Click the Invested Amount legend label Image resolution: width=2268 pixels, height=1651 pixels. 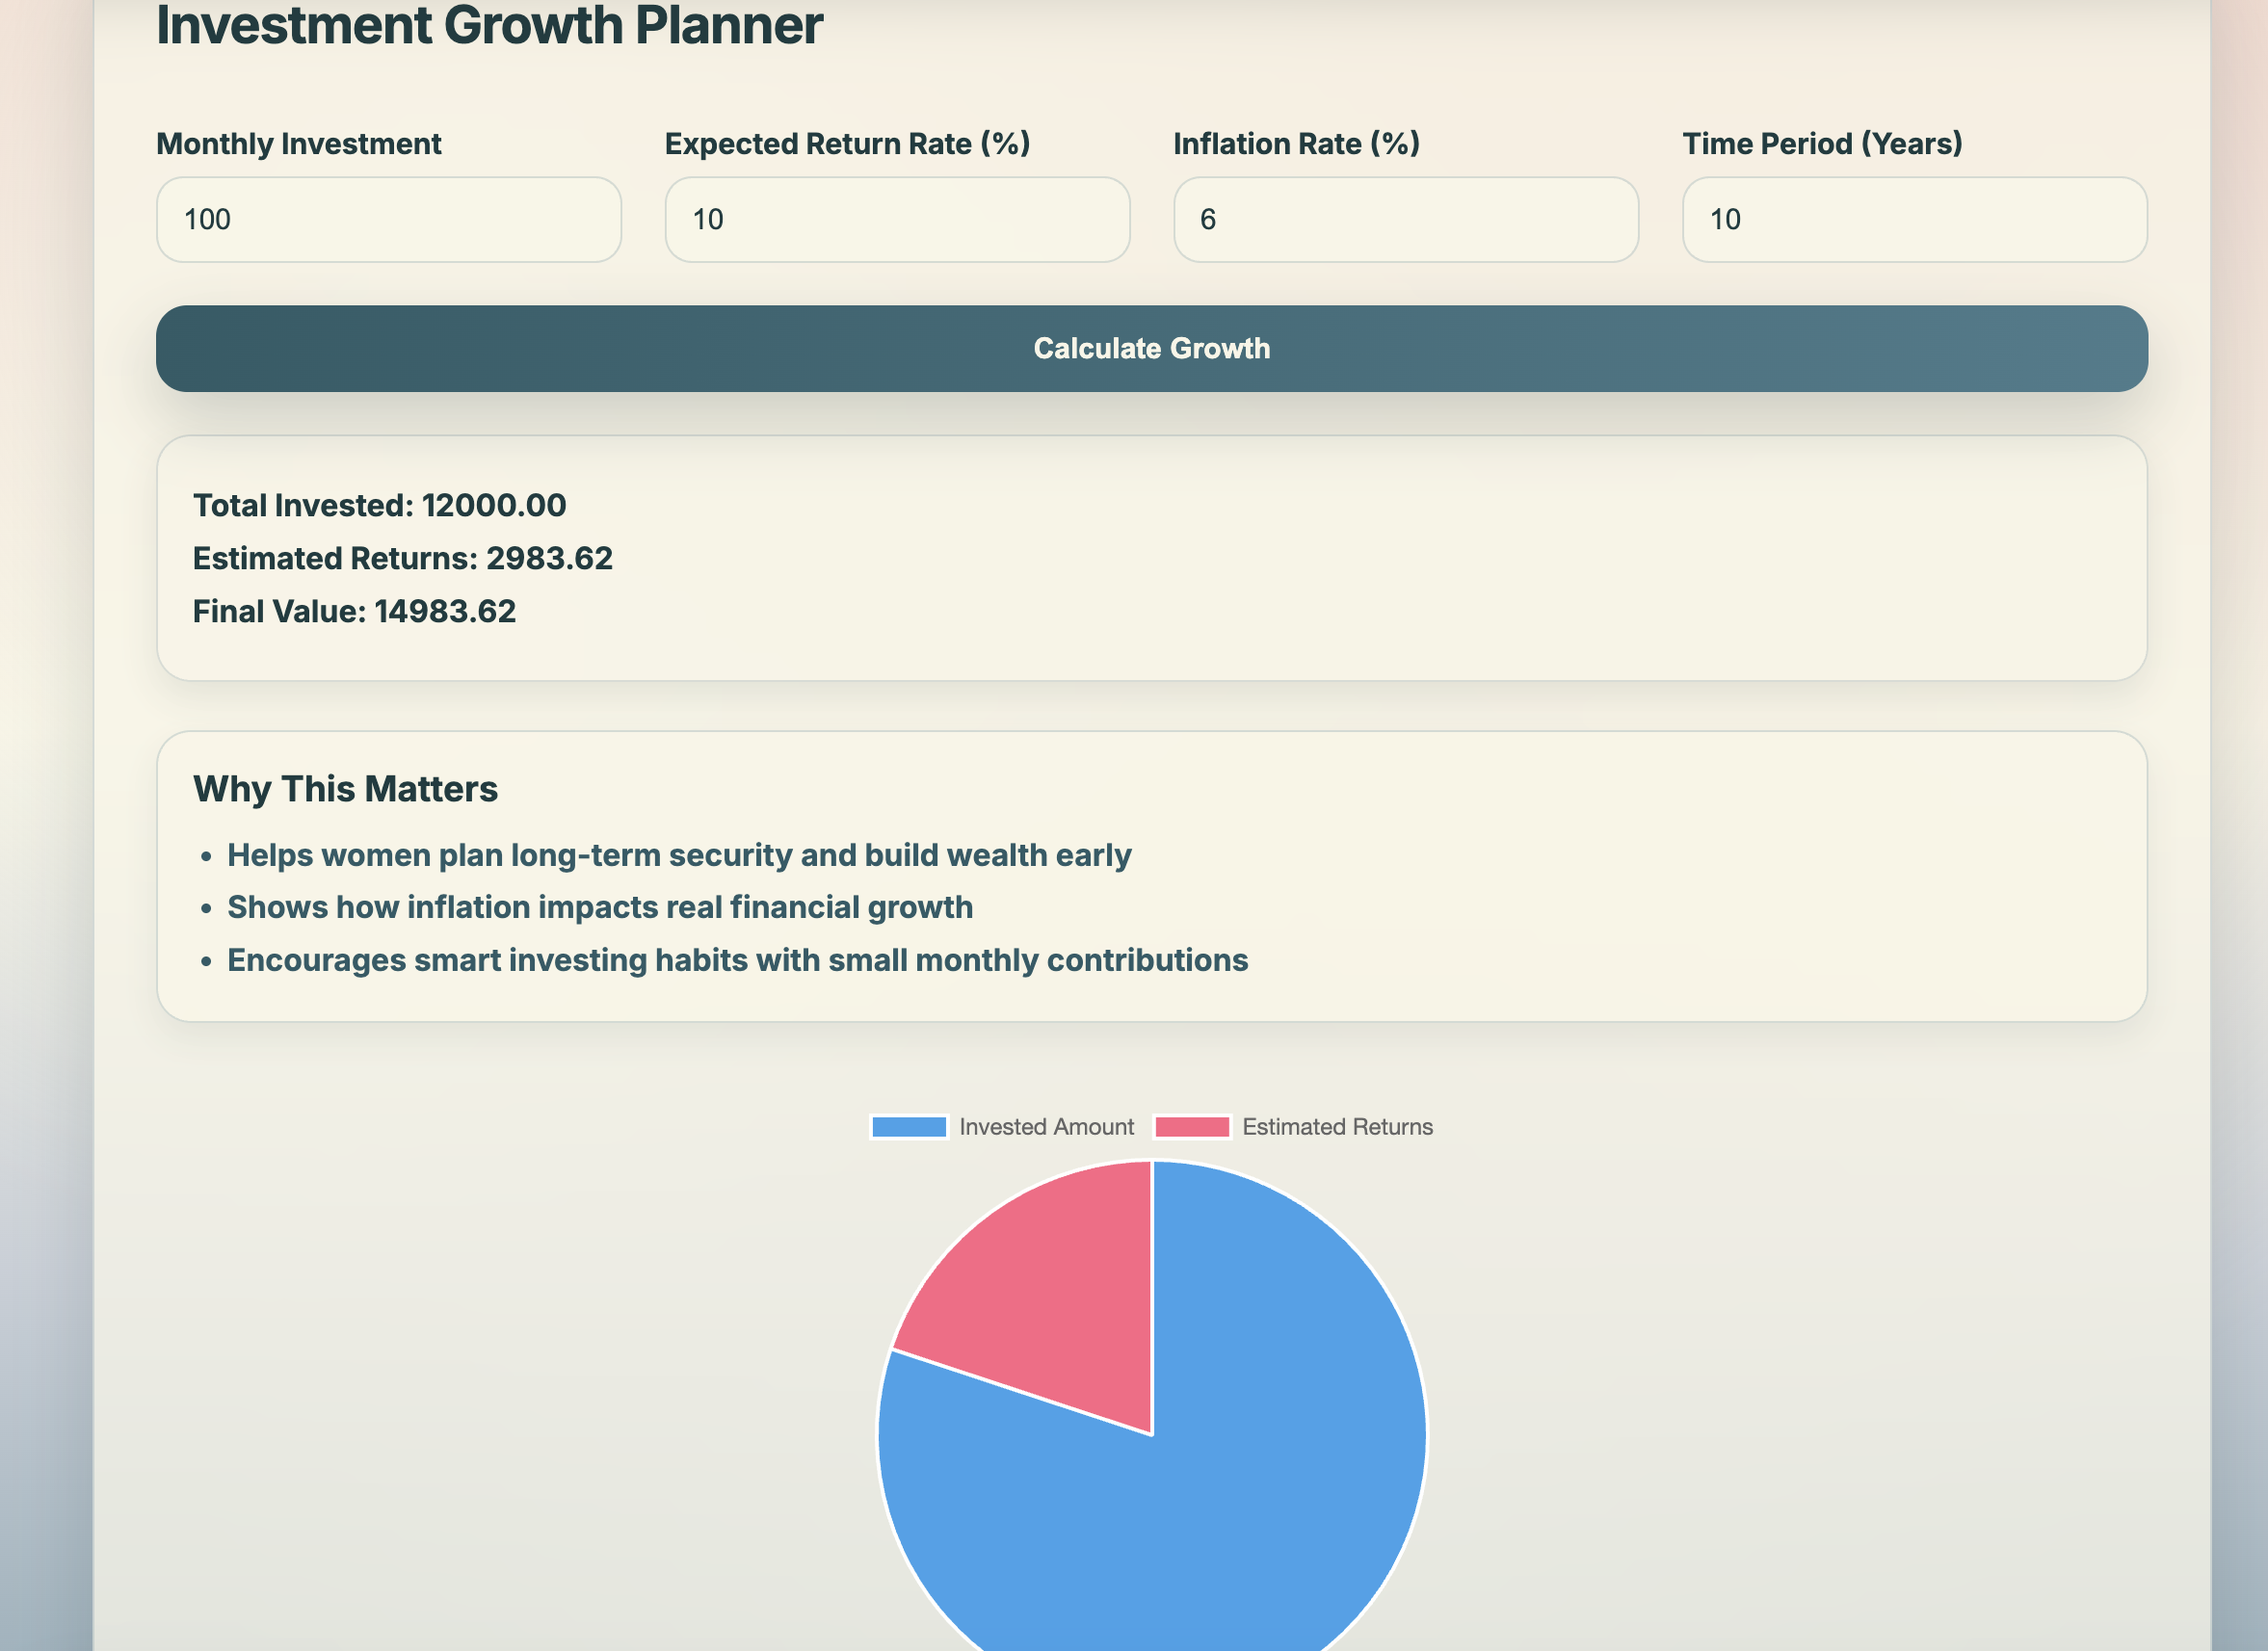1046,1127
